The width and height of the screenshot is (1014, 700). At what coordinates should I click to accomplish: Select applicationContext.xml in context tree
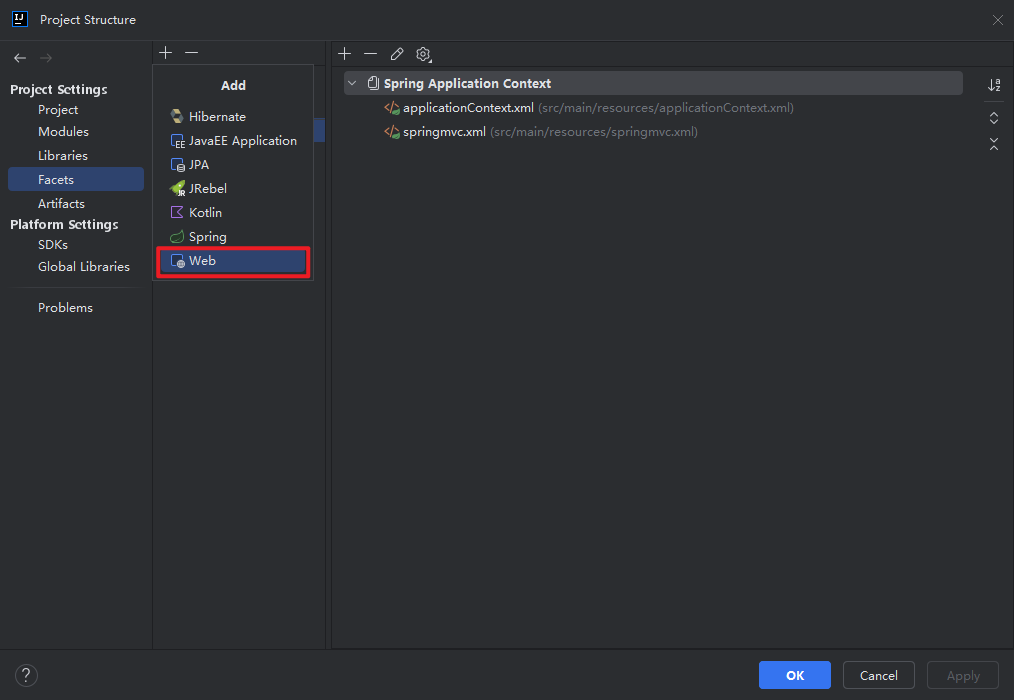pos(588,108)
